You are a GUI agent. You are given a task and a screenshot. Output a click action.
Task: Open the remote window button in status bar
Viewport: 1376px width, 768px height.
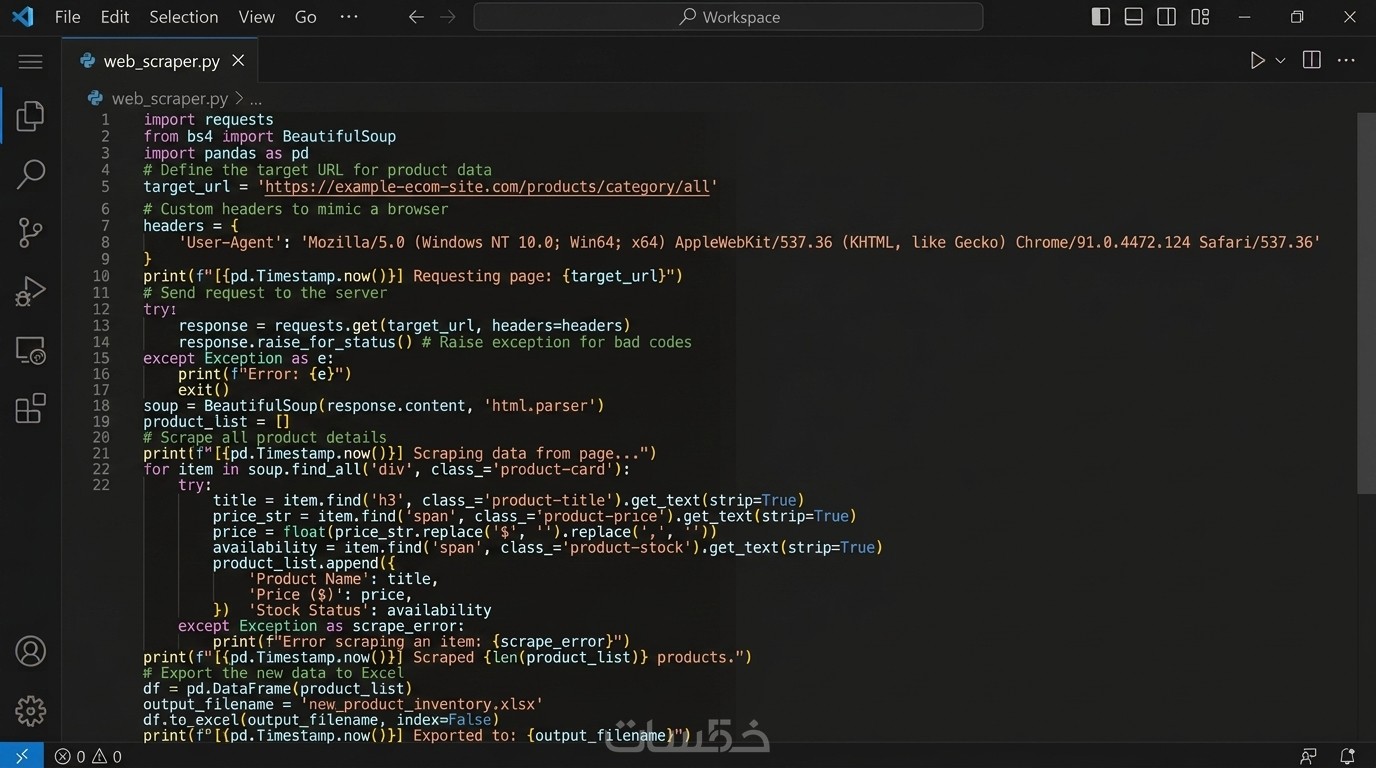(22, 756)
